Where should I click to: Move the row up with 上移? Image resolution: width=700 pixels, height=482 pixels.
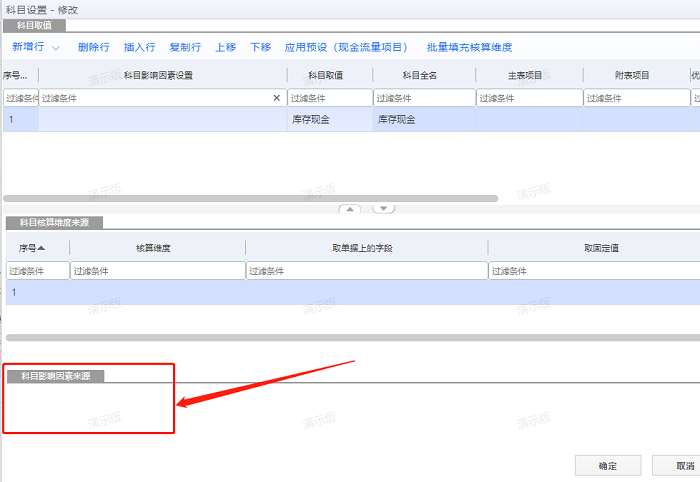(226, 47)
